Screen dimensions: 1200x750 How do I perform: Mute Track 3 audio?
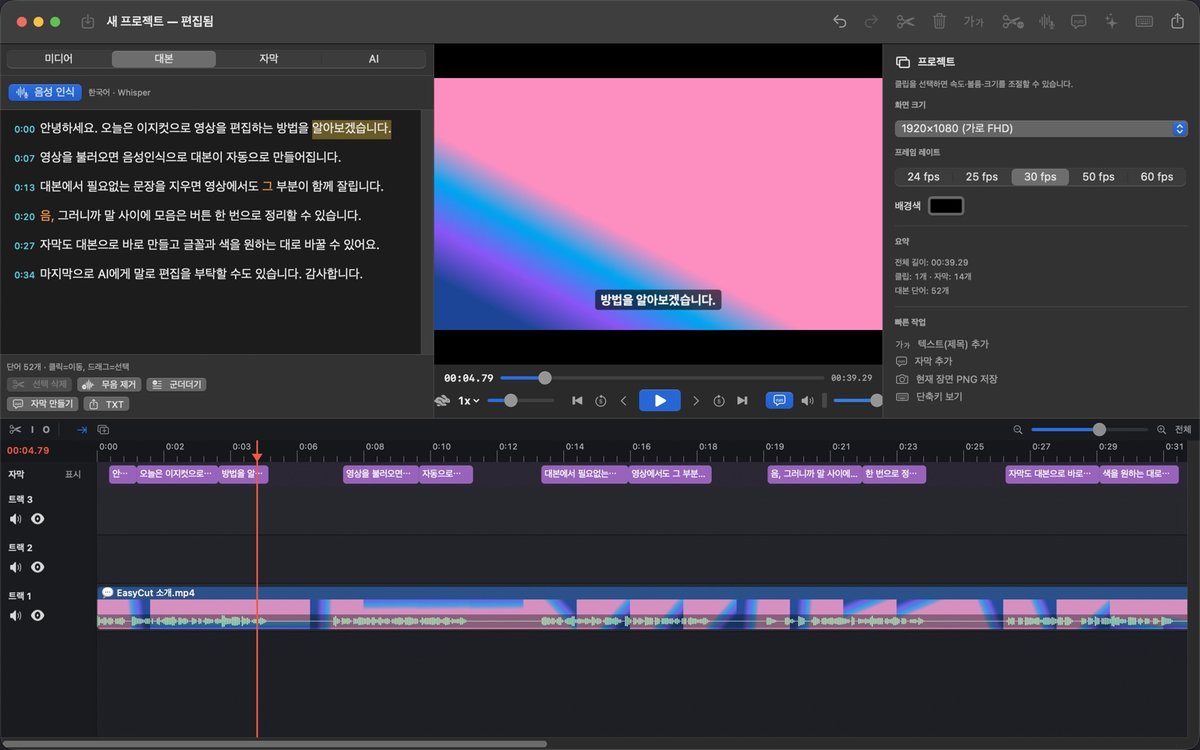15,519
